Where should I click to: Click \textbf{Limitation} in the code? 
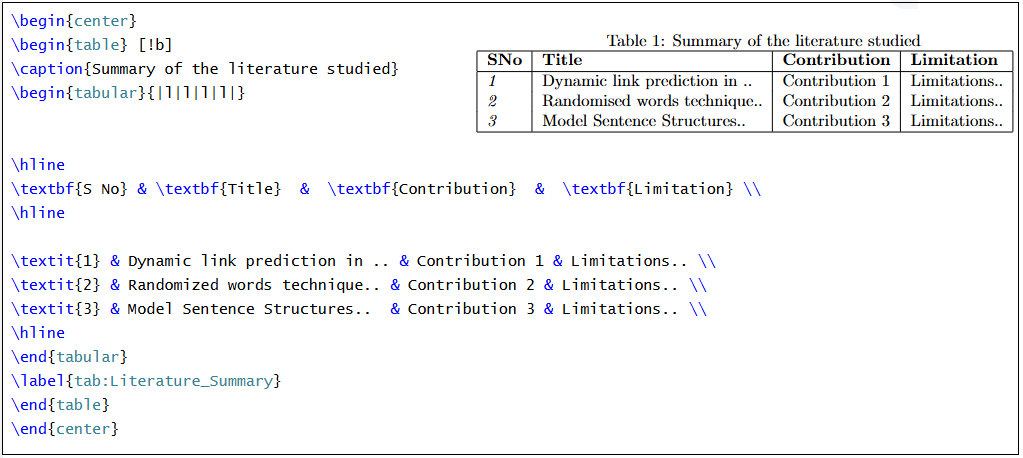(x=651, y=188)
